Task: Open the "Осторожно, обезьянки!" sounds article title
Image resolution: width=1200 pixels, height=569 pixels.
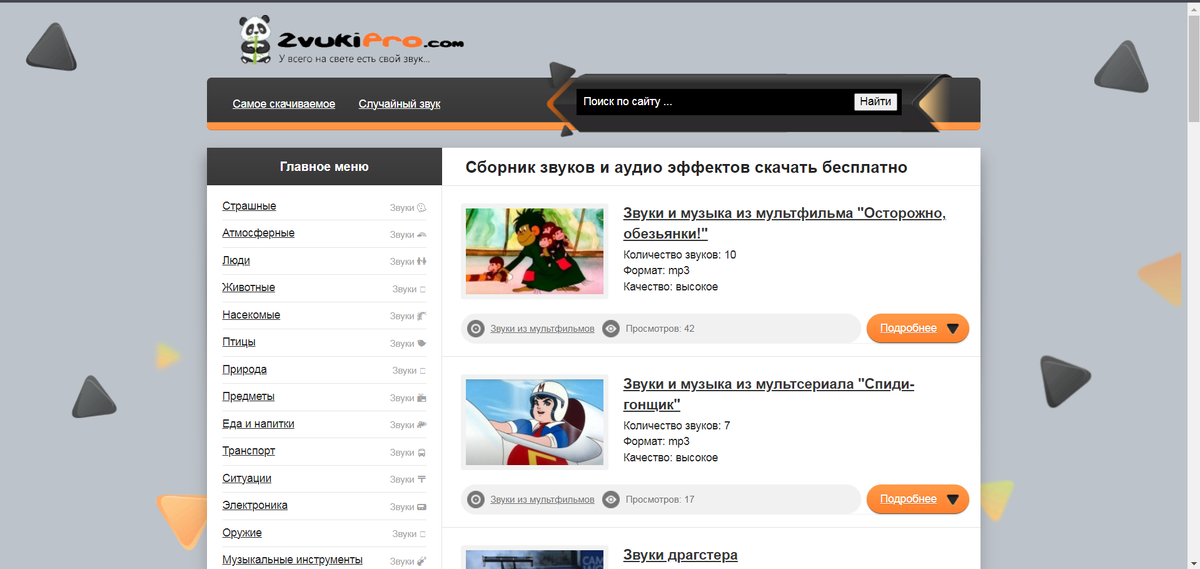Action: tap(784, 223)
